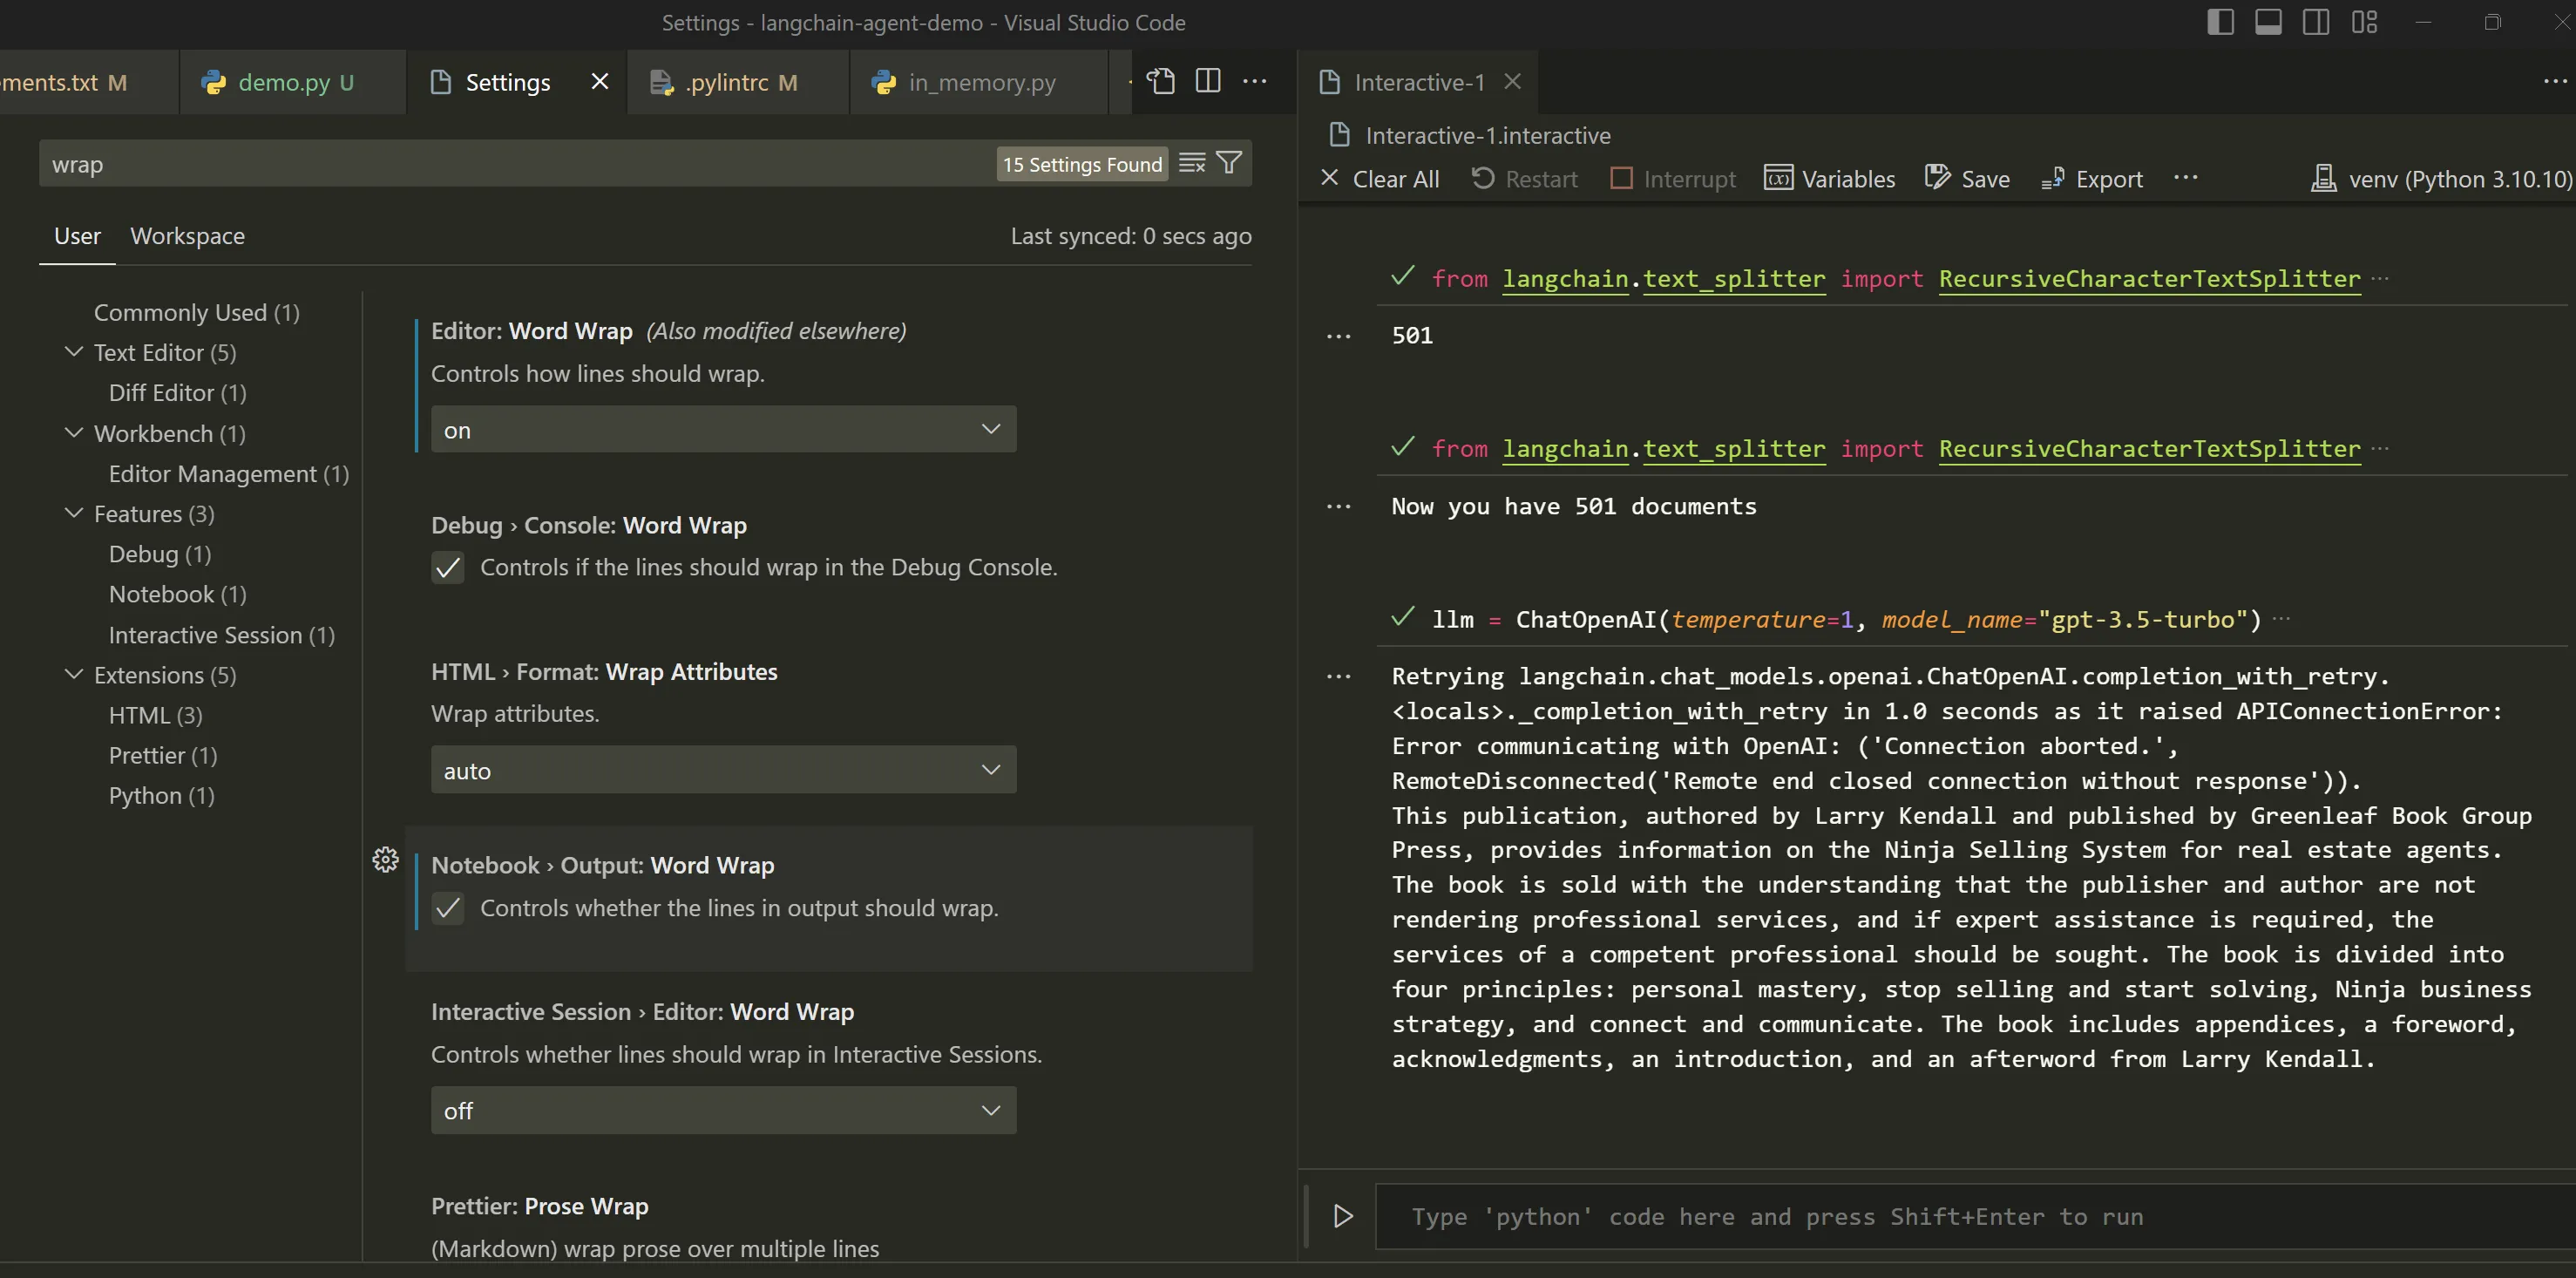Toggle the primary side bar layout icon

pos(2220,22)
